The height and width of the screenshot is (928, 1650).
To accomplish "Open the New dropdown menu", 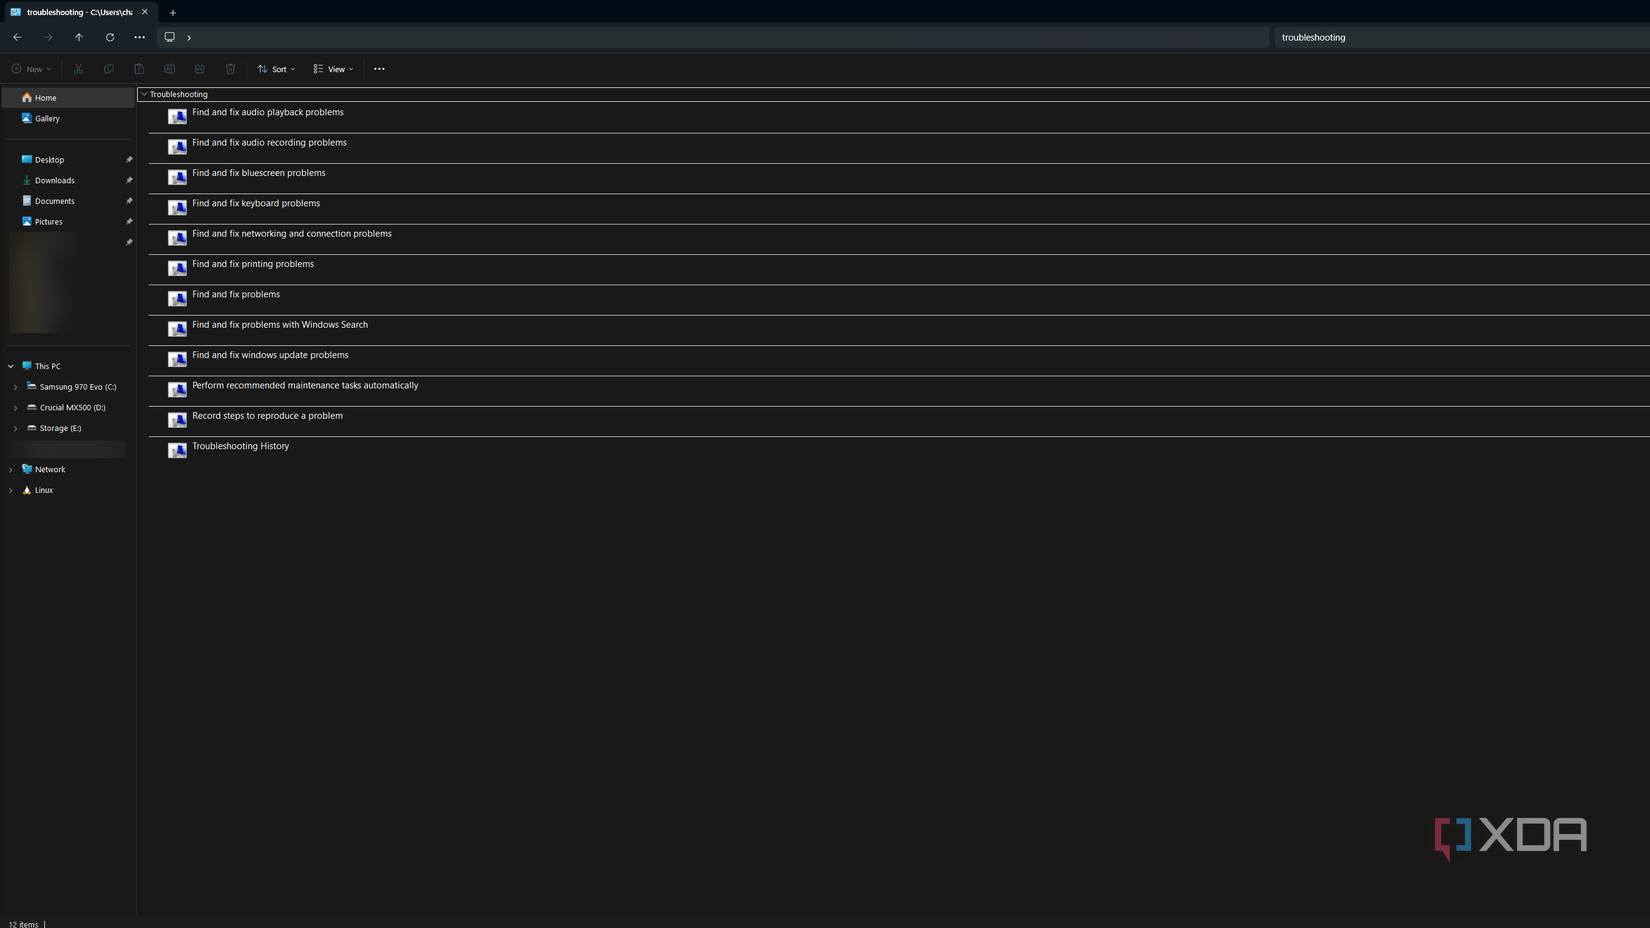I will point(31,69).
